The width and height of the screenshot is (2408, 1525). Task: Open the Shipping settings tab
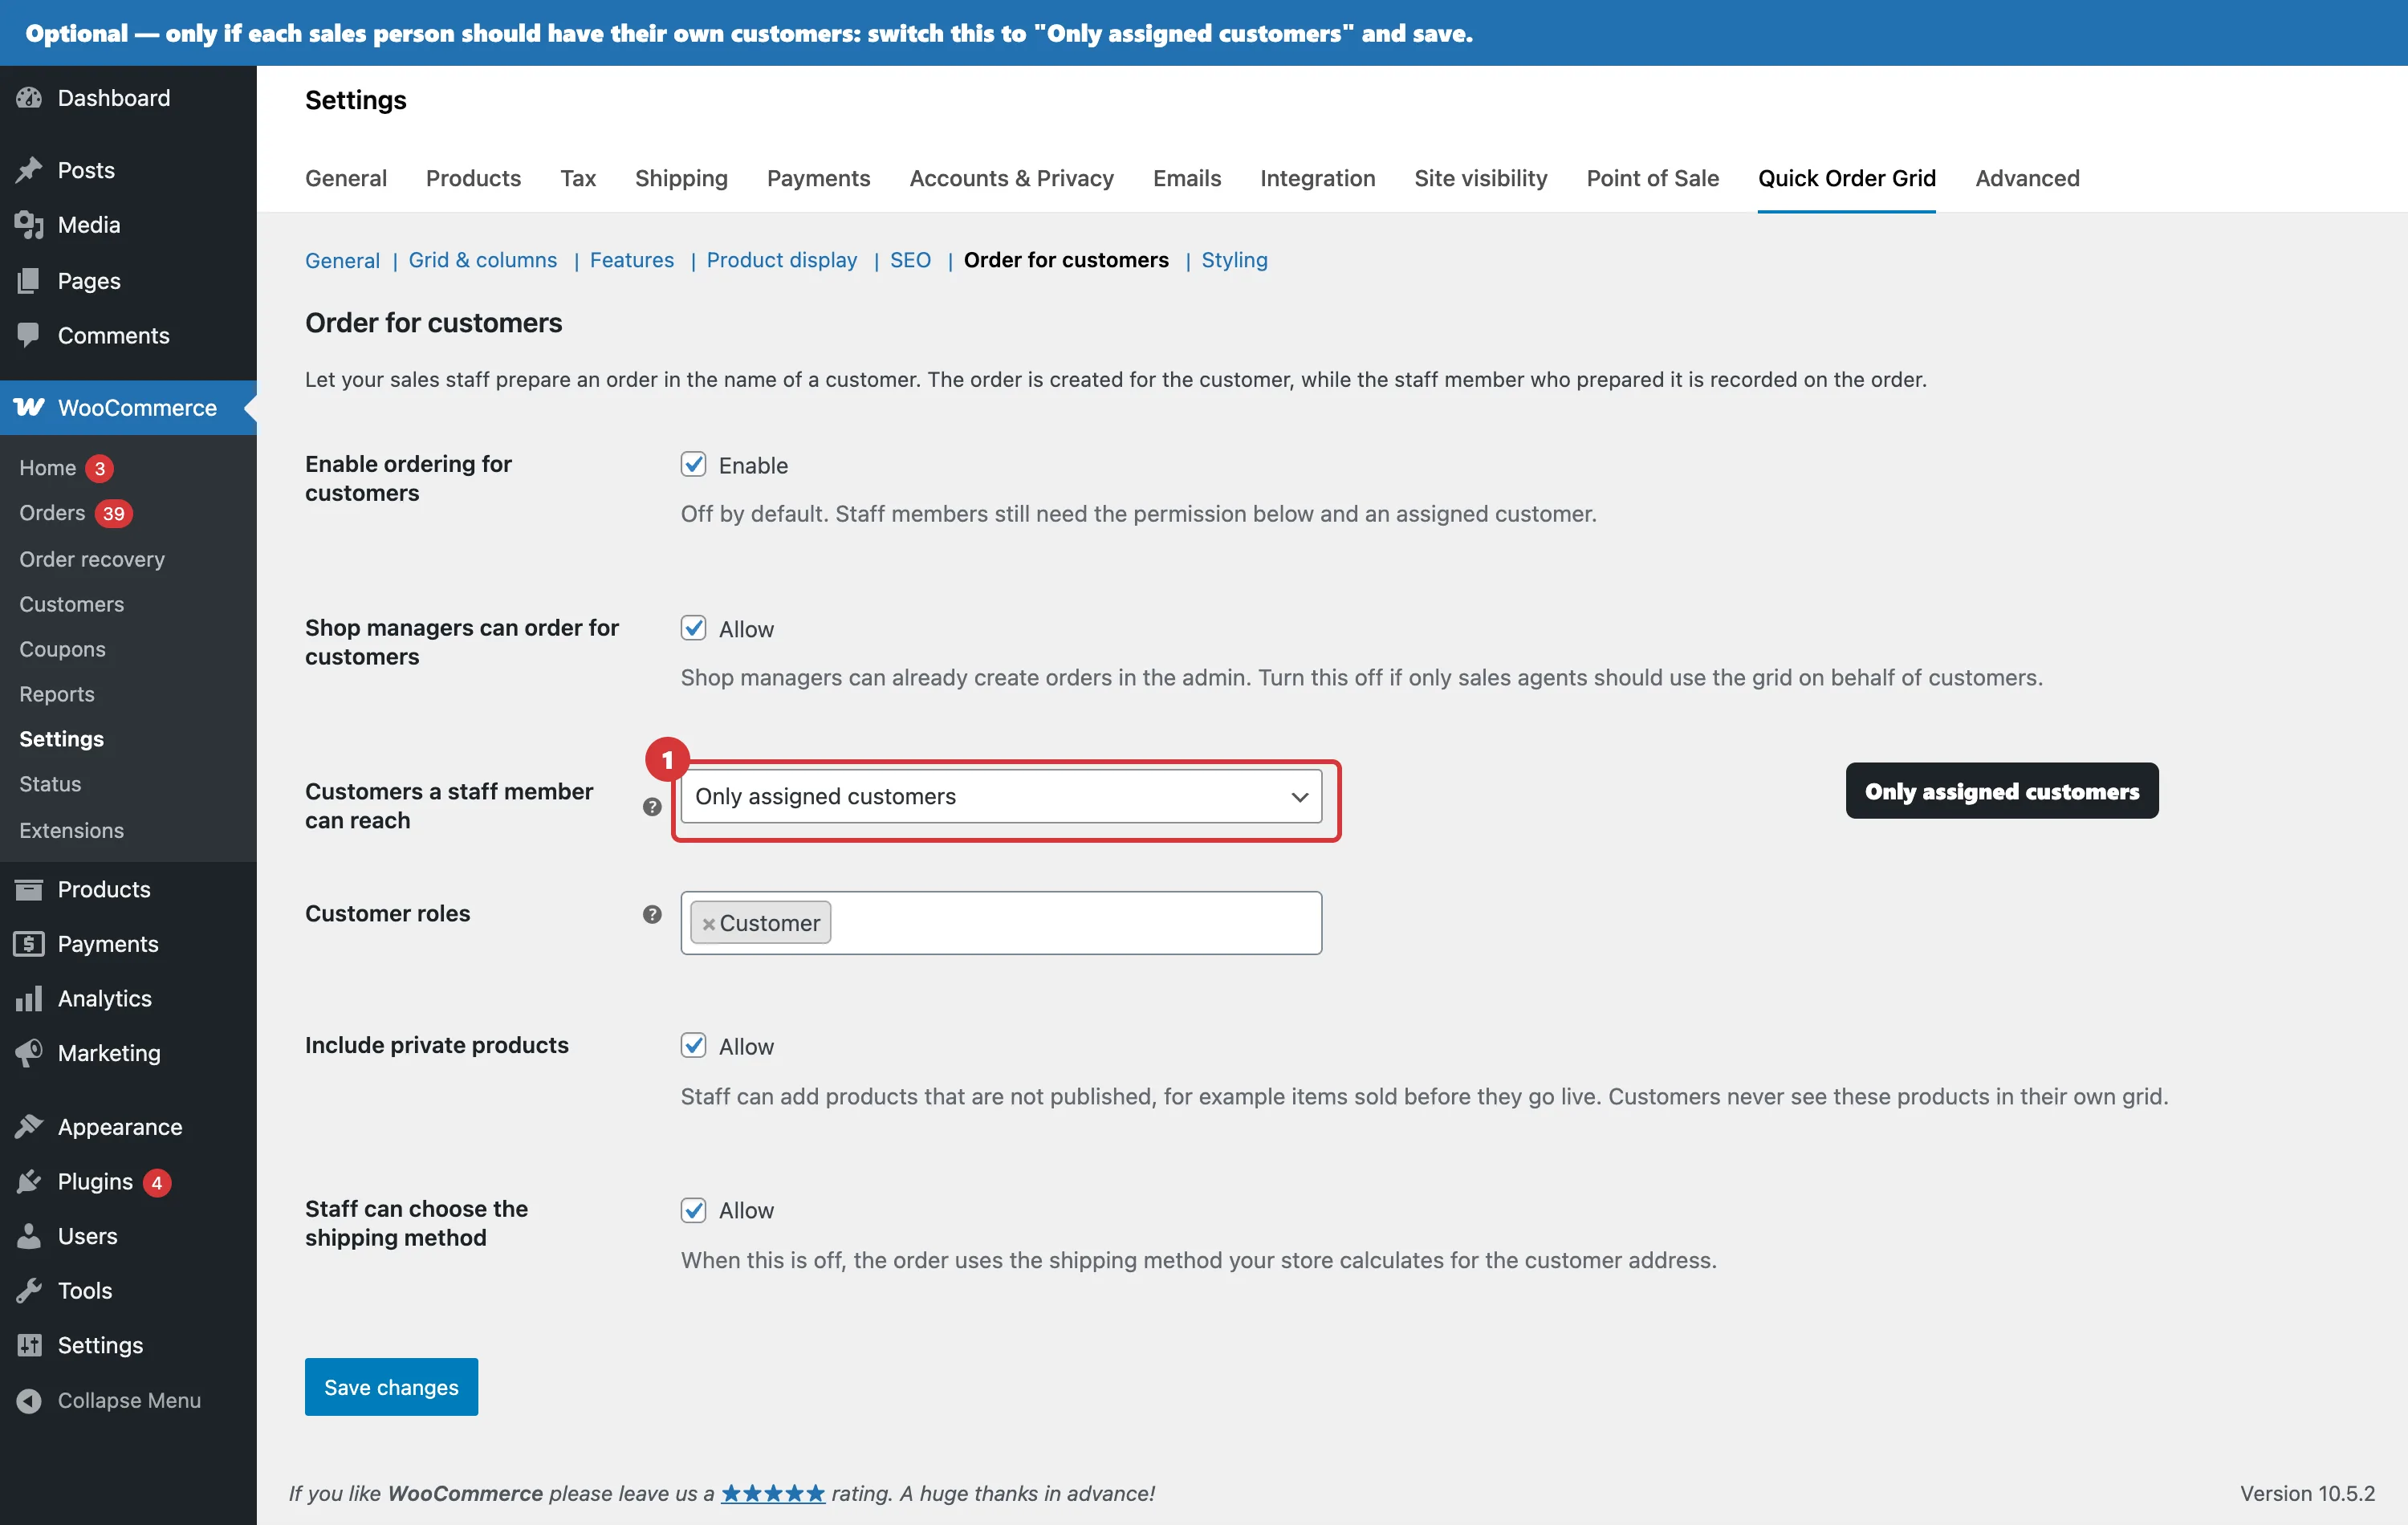(x=681, y=178)
